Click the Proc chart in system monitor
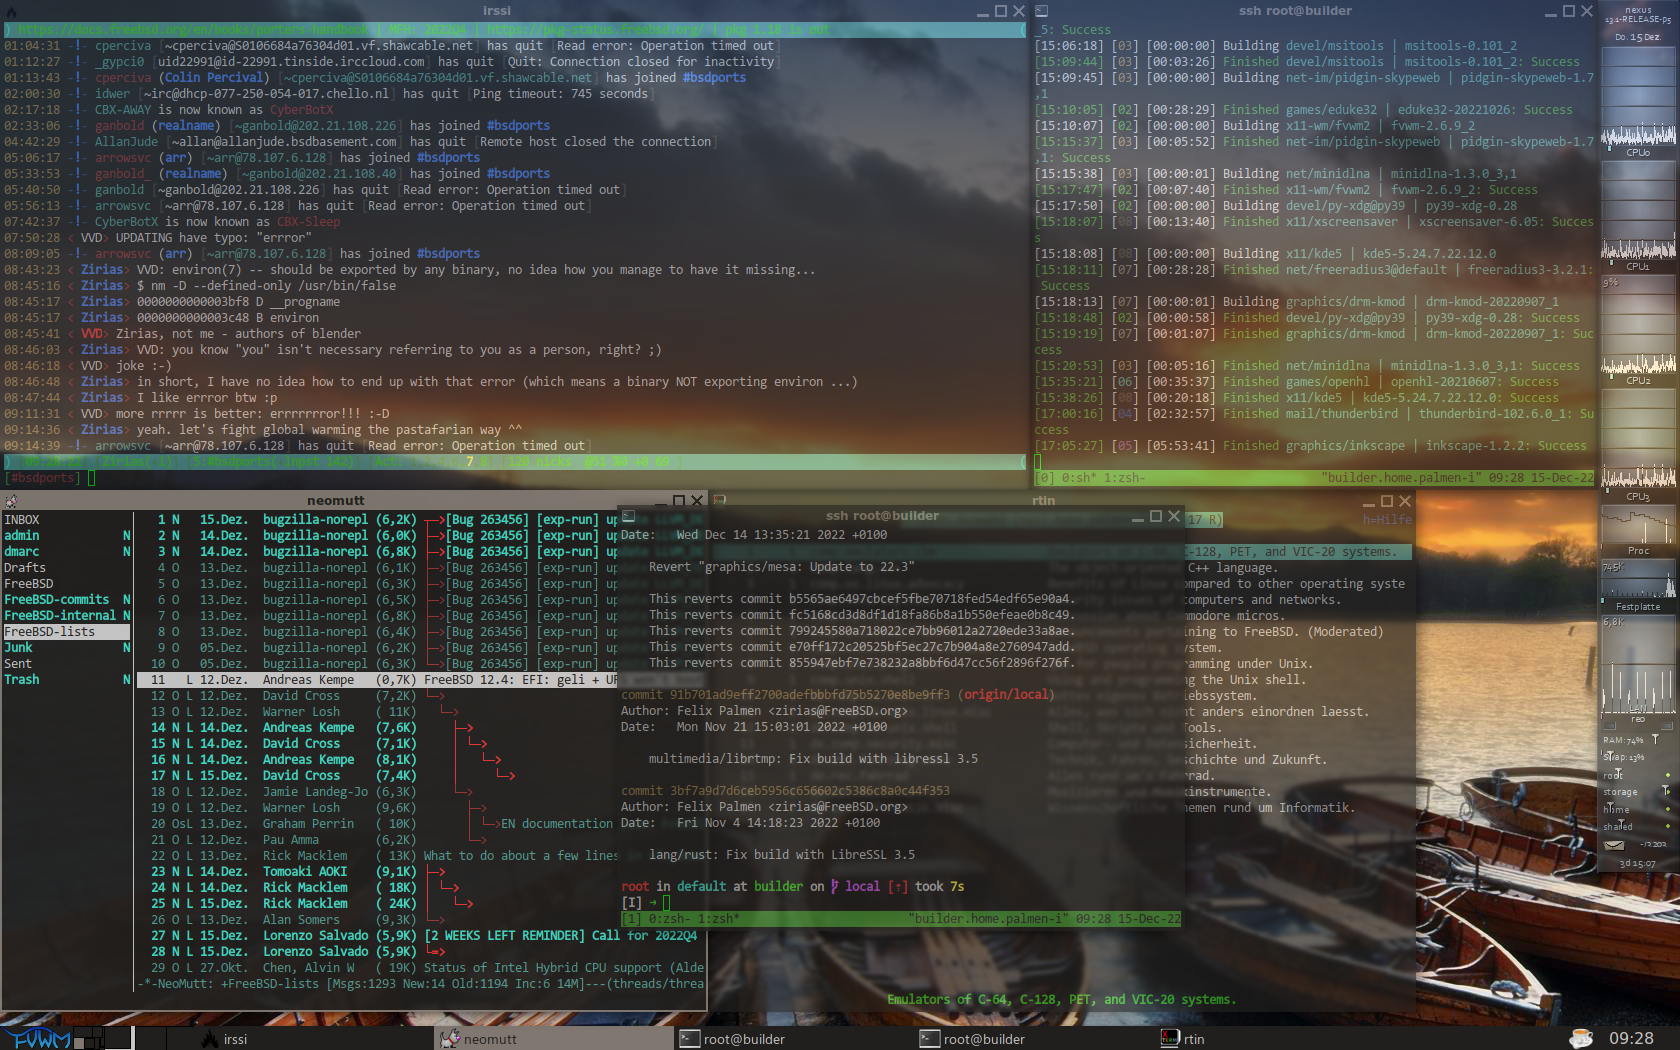Screen dimensions: 1680x1050 pyautogui.click(x=1638, y=530)
